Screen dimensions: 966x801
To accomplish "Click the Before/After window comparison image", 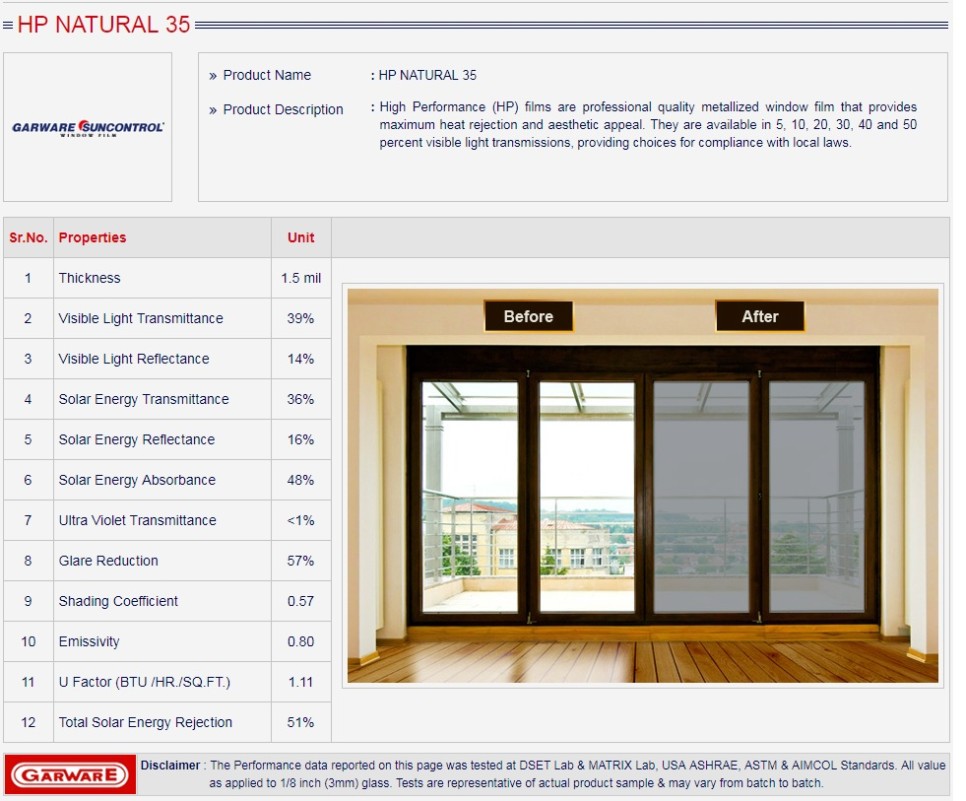I will coord(643,486).
